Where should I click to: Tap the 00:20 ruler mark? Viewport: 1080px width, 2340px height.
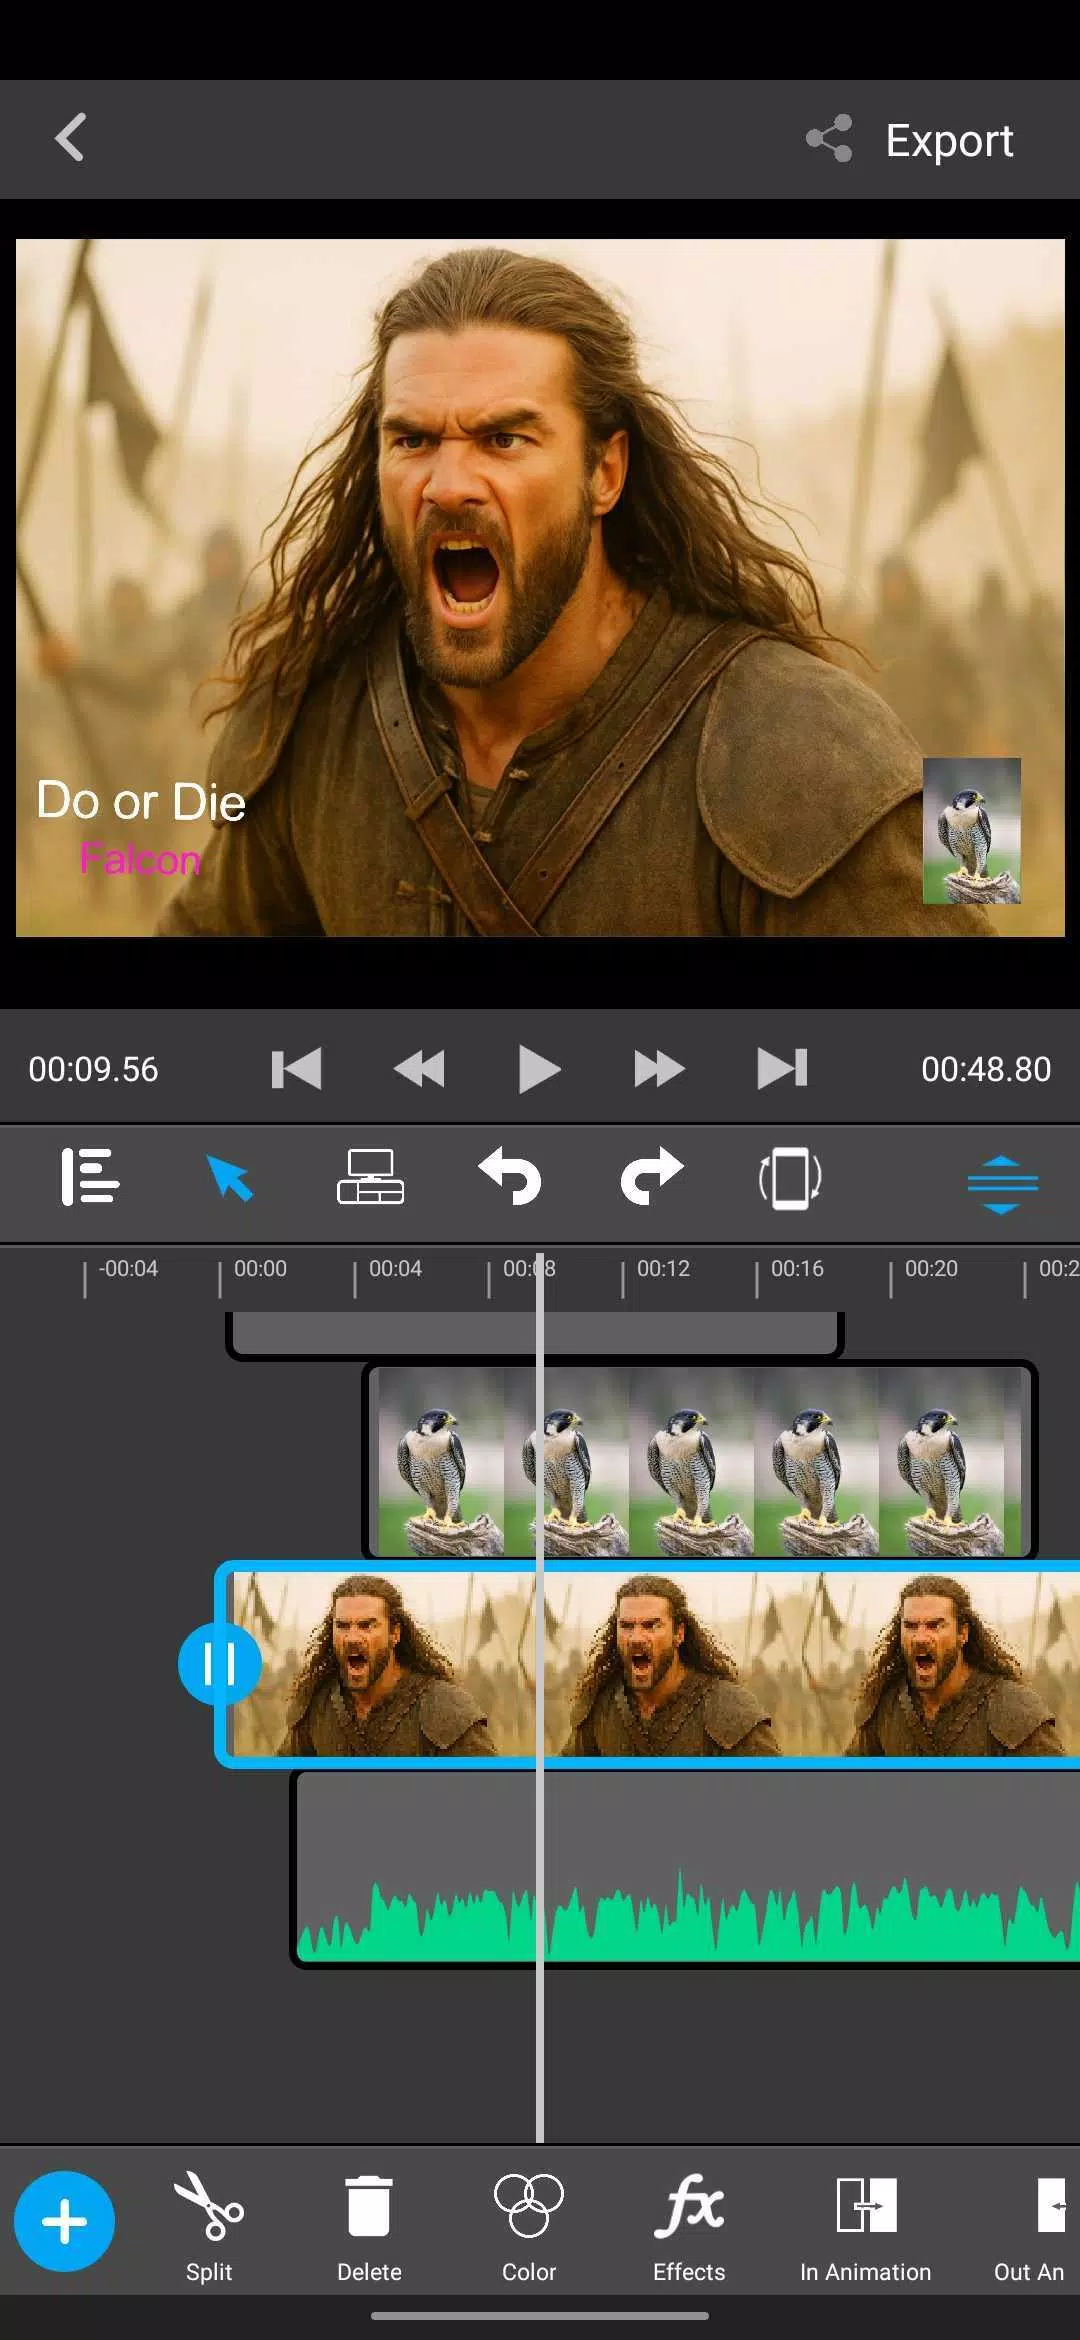point(931,1268)
